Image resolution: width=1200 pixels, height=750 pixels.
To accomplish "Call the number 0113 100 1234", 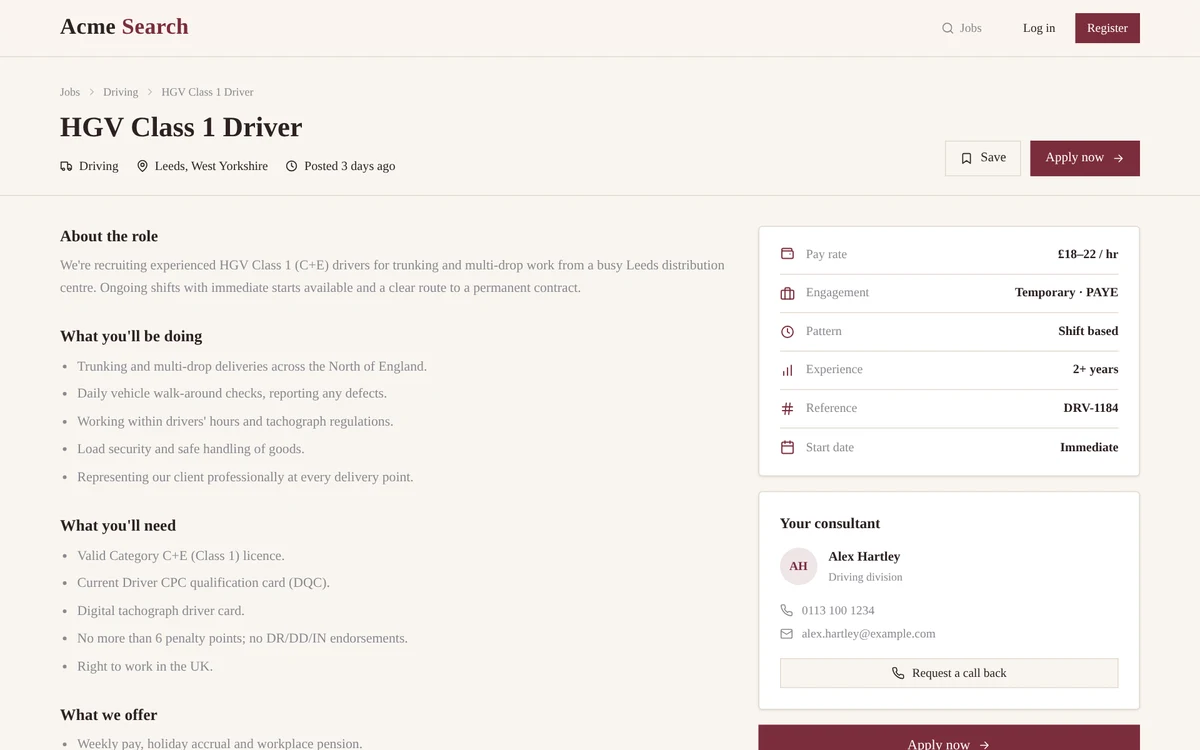I will [838, 610].
